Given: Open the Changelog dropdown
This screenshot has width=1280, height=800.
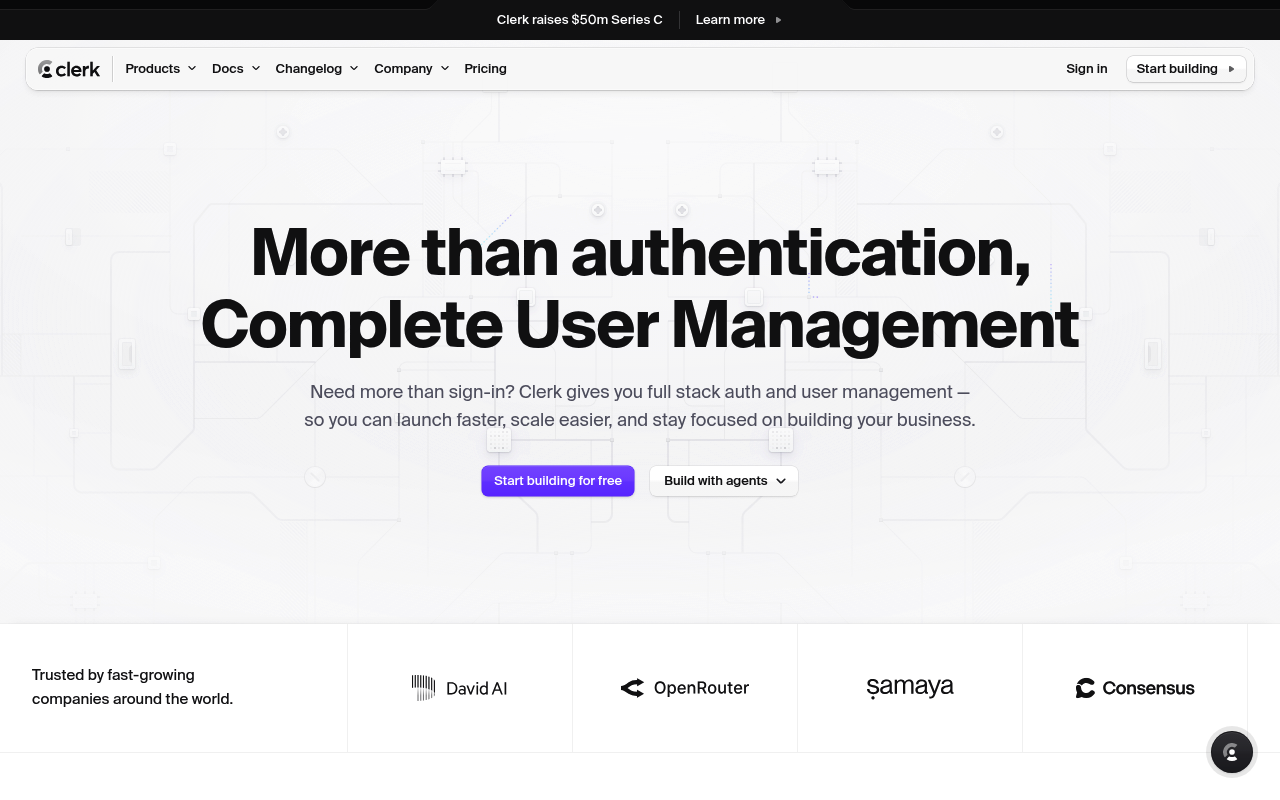Looking at the screenshot, I should pyautogui.click(x=316, y=69).
